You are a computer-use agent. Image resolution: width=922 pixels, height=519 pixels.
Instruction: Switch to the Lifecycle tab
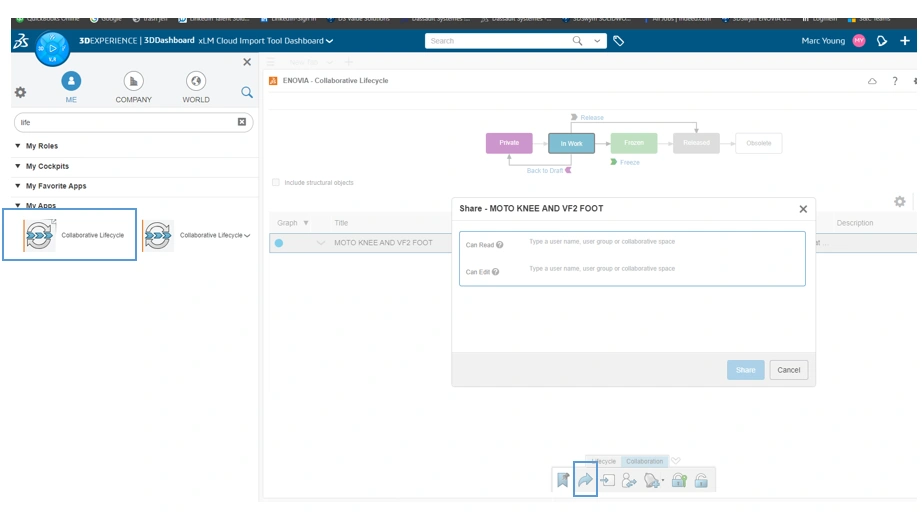point(604,461)
